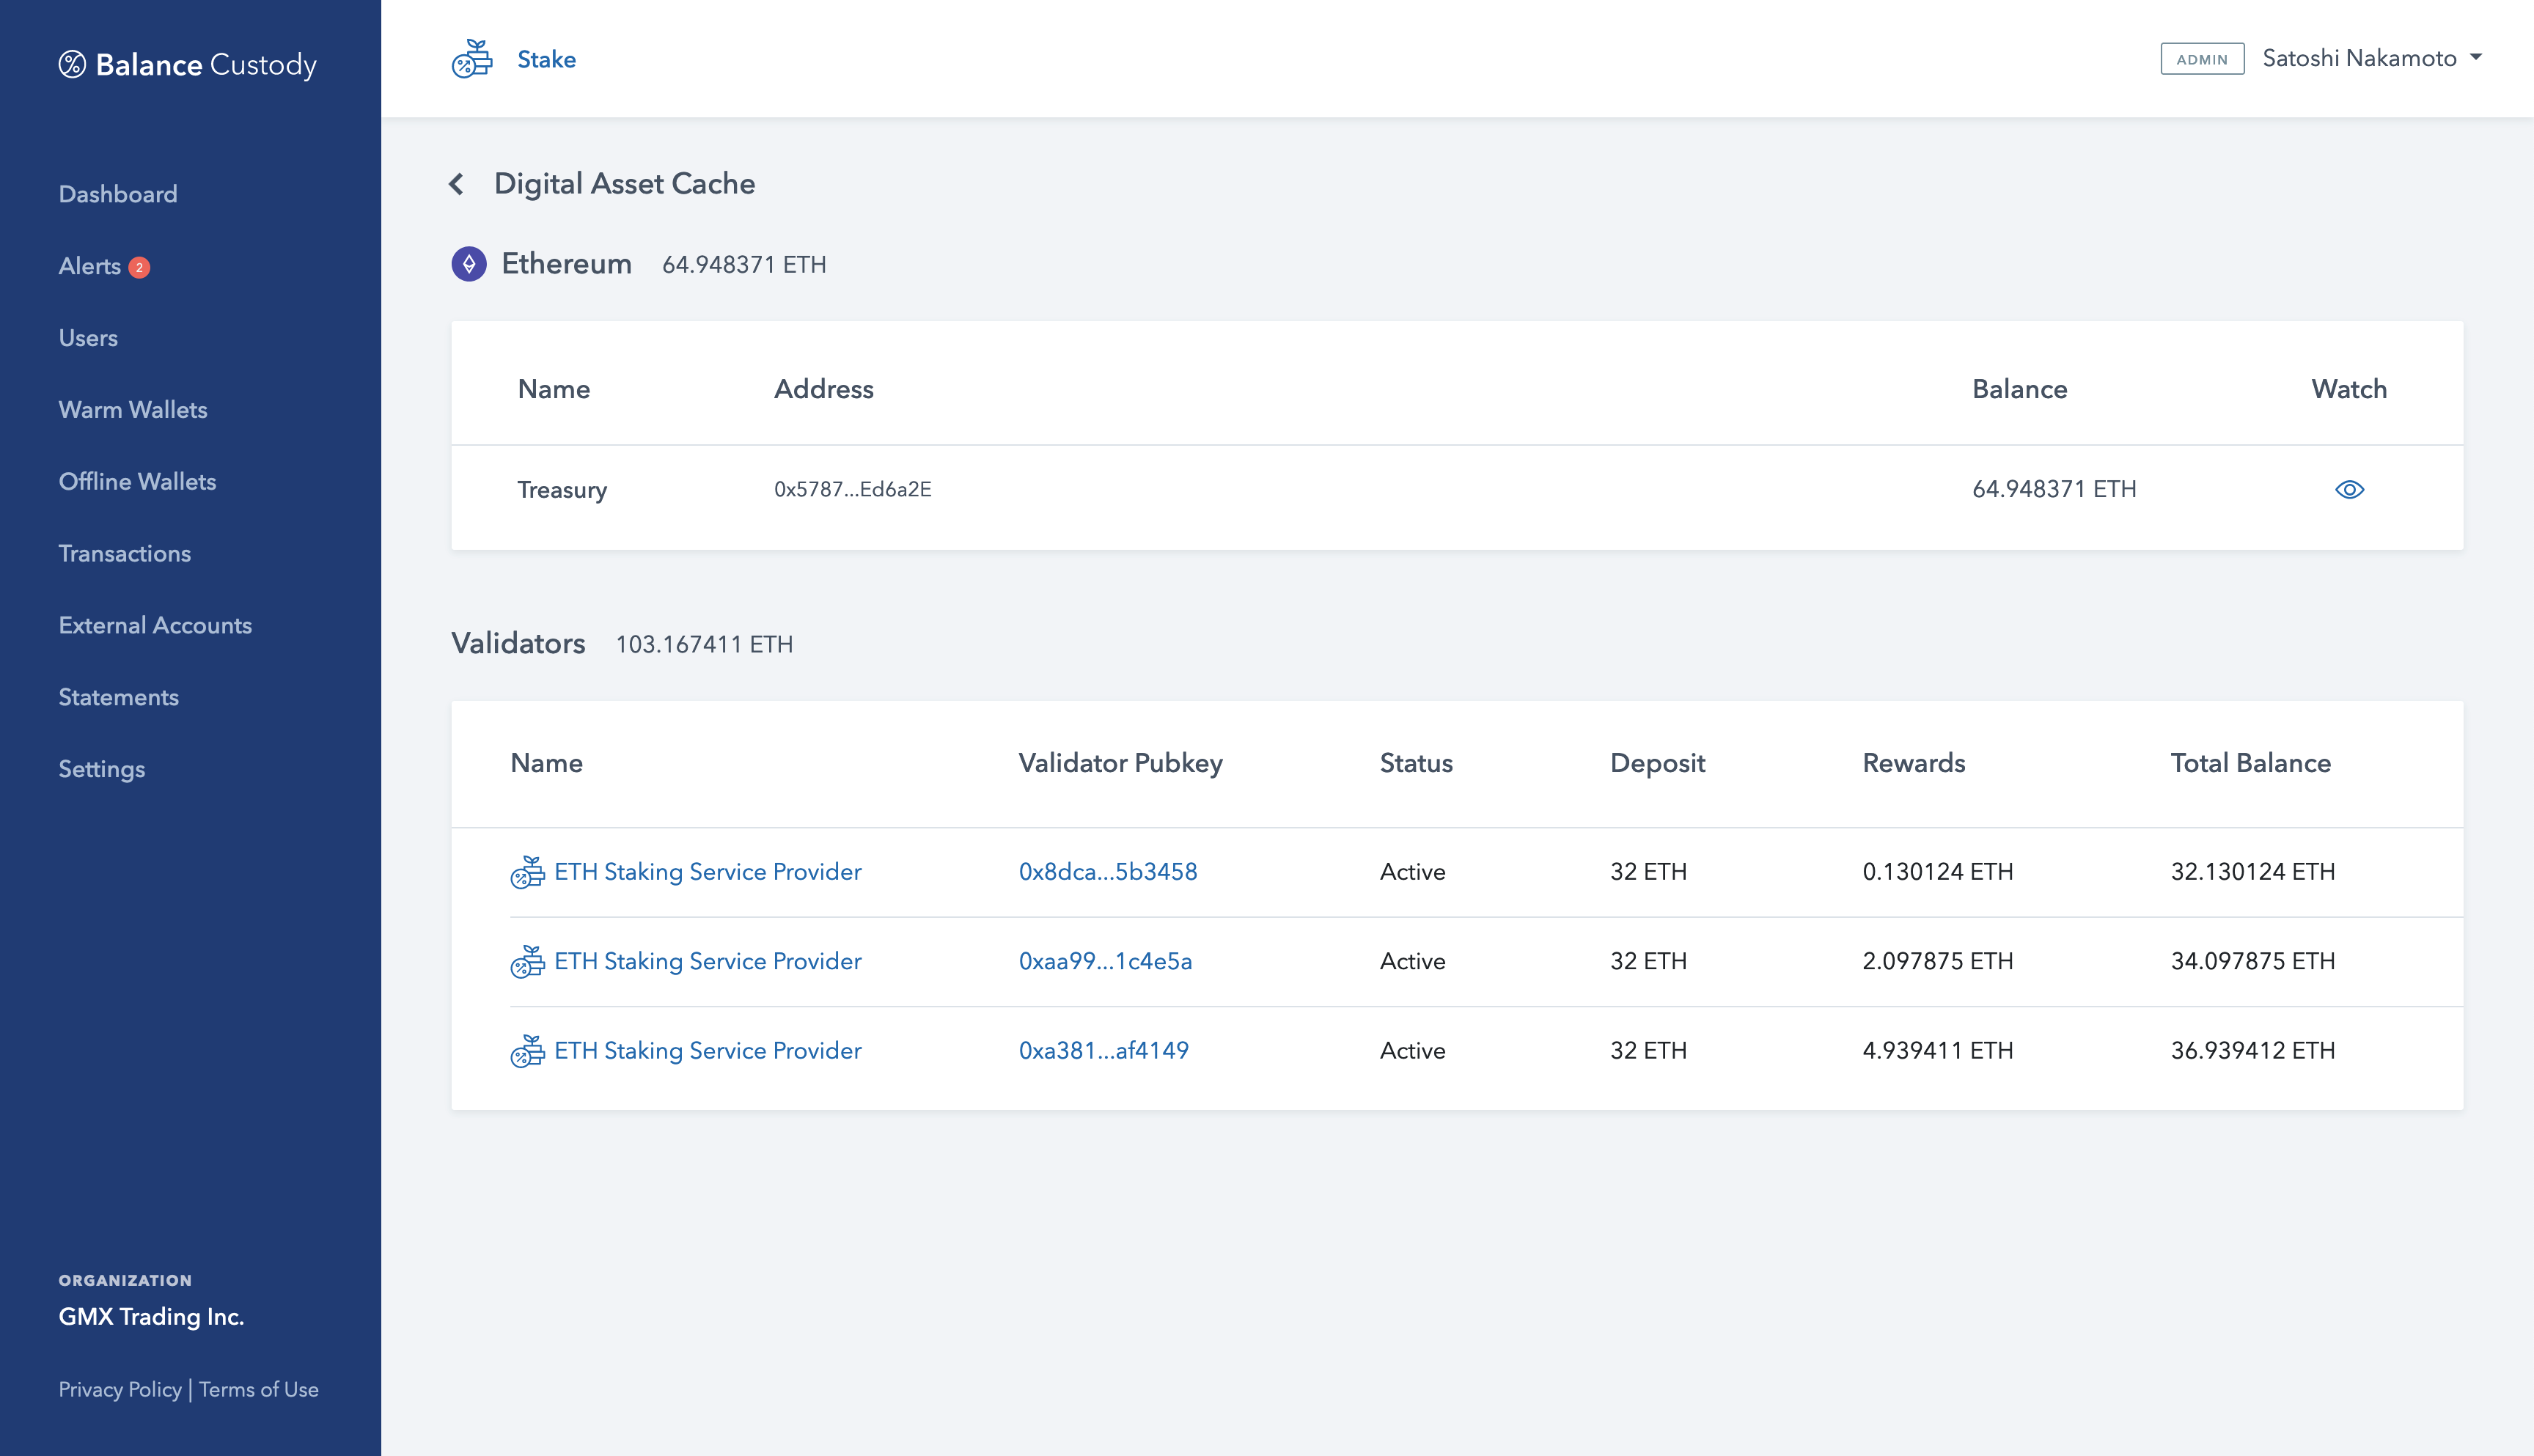Open Warm Wallets section
Viewport: 2534px width, 1456px height.
point(133,410)
